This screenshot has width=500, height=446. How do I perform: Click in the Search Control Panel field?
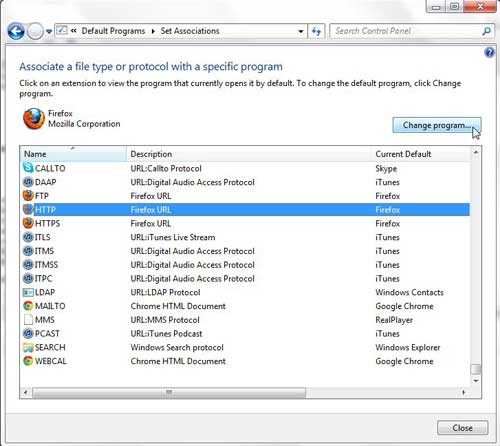(407, 31)
